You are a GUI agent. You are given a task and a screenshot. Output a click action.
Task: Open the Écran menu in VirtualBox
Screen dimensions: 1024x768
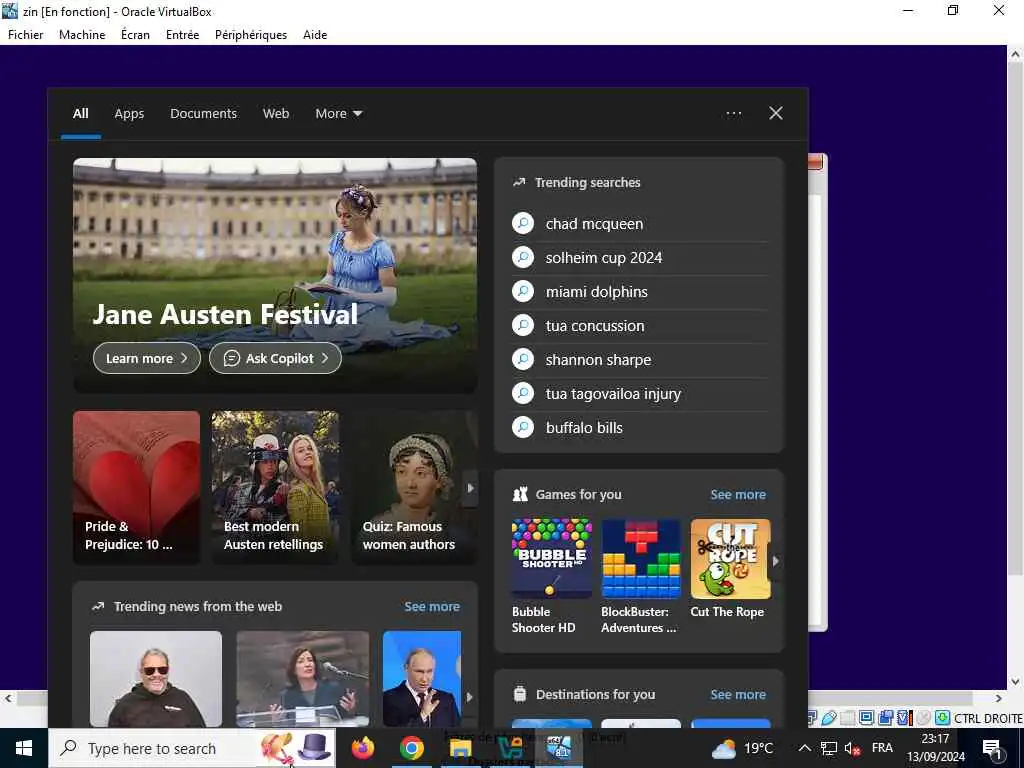(x=135, y=35)
